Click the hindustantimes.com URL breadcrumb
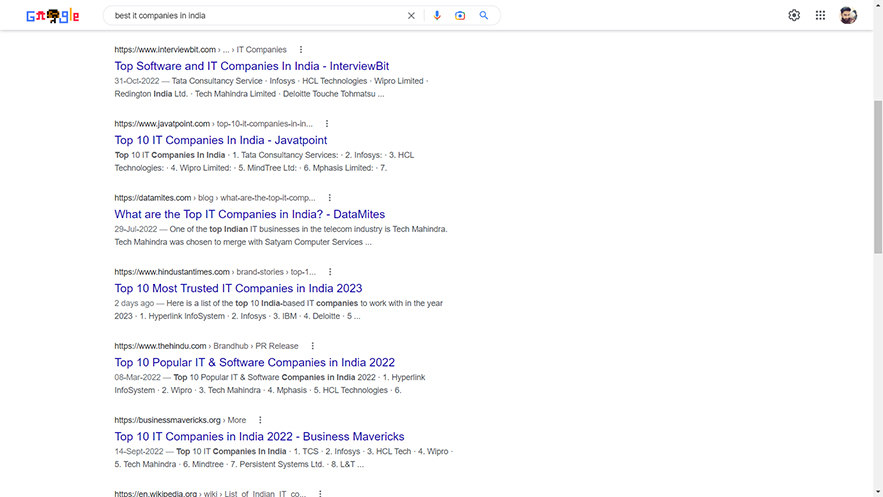The height and width of the screenshot is (497, 883). coord(215,272)
